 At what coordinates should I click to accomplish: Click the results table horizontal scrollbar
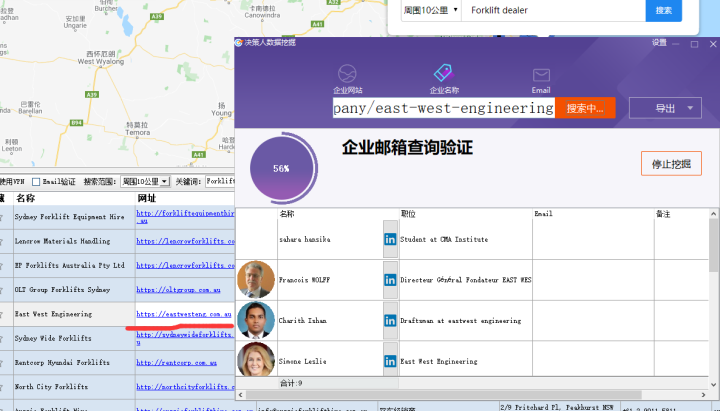click(443, 395)
